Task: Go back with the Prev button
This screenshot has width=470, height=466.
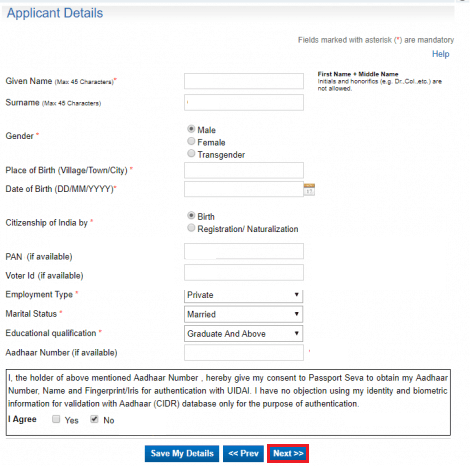Action: [x=243, y=453]
